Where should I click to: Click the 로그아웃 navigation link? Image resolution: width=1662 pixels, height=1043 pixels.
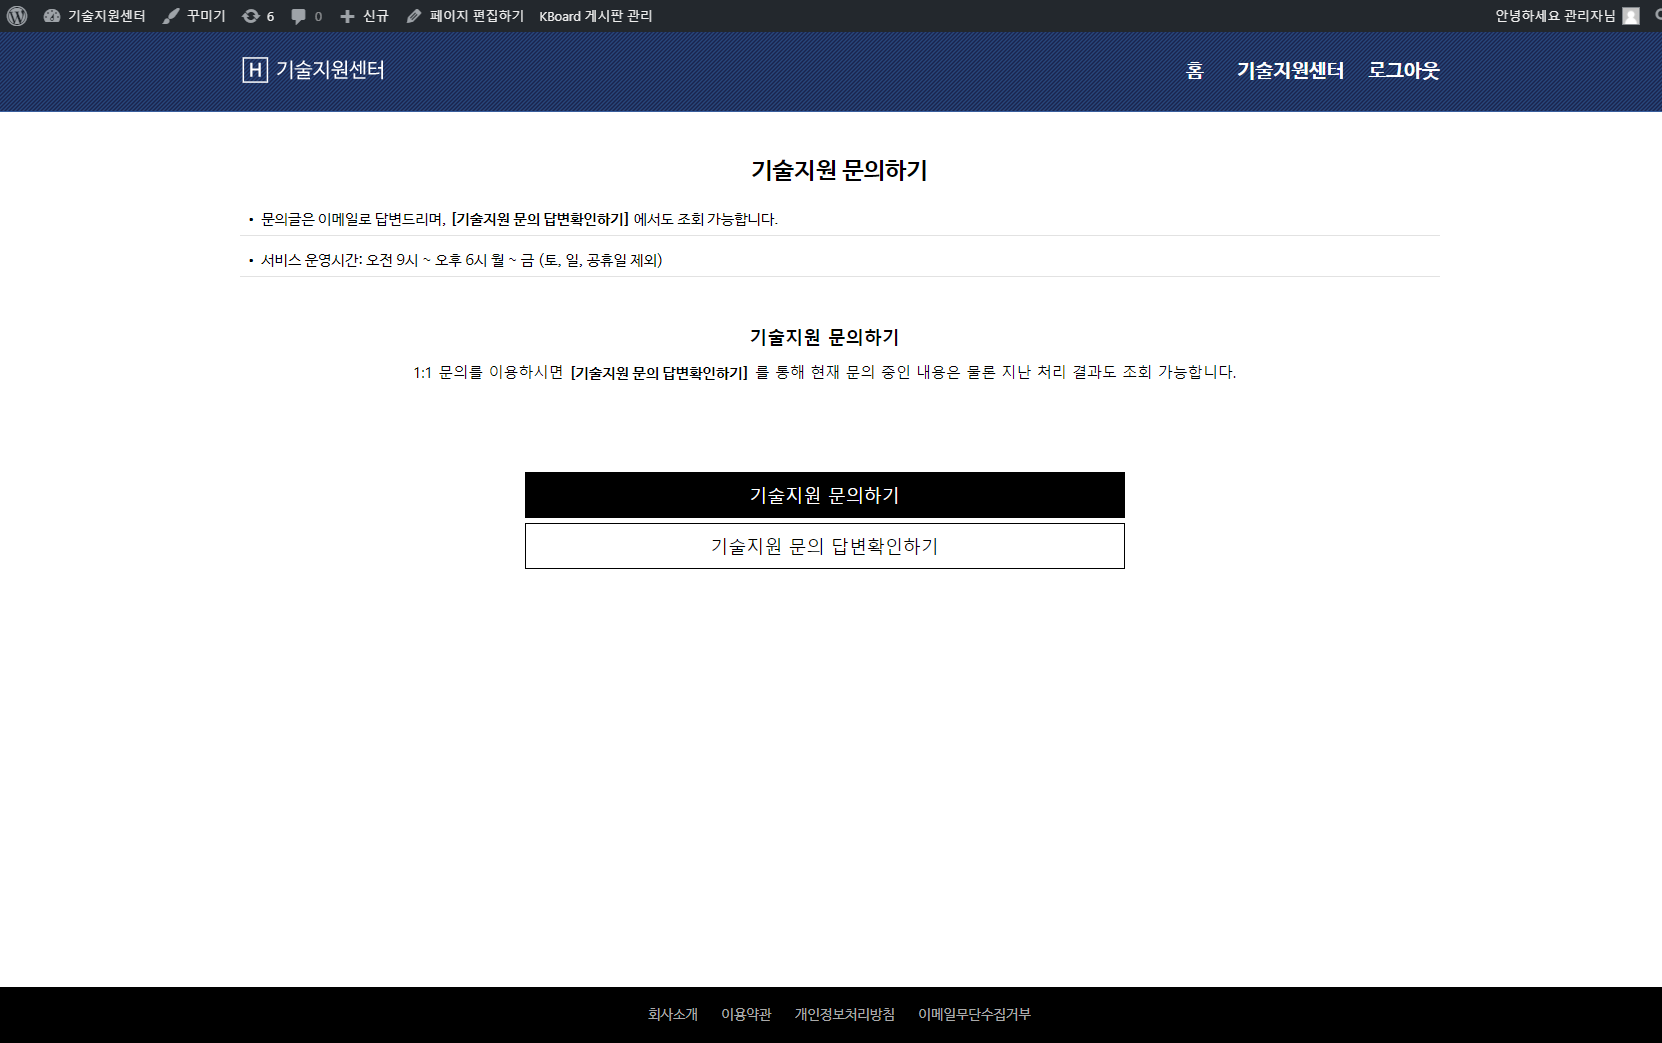[x=1404, y=71]
